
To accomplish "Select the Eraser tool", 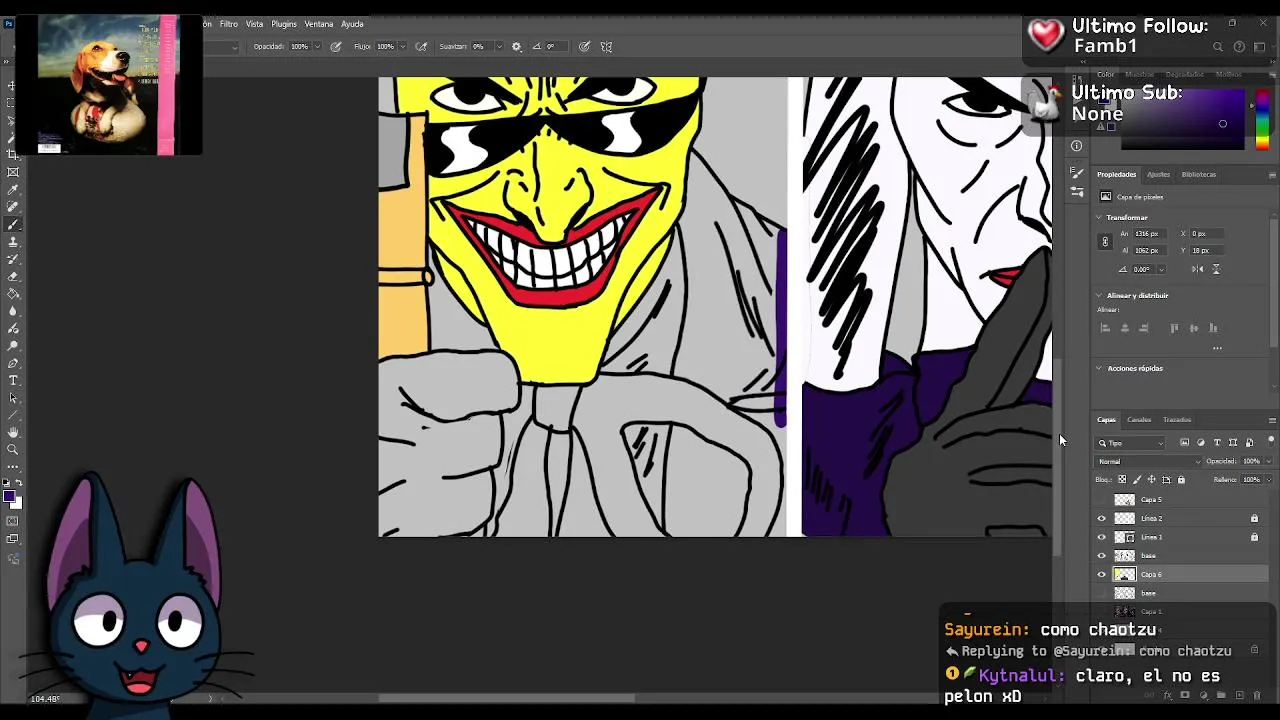I will pos(13,276).
